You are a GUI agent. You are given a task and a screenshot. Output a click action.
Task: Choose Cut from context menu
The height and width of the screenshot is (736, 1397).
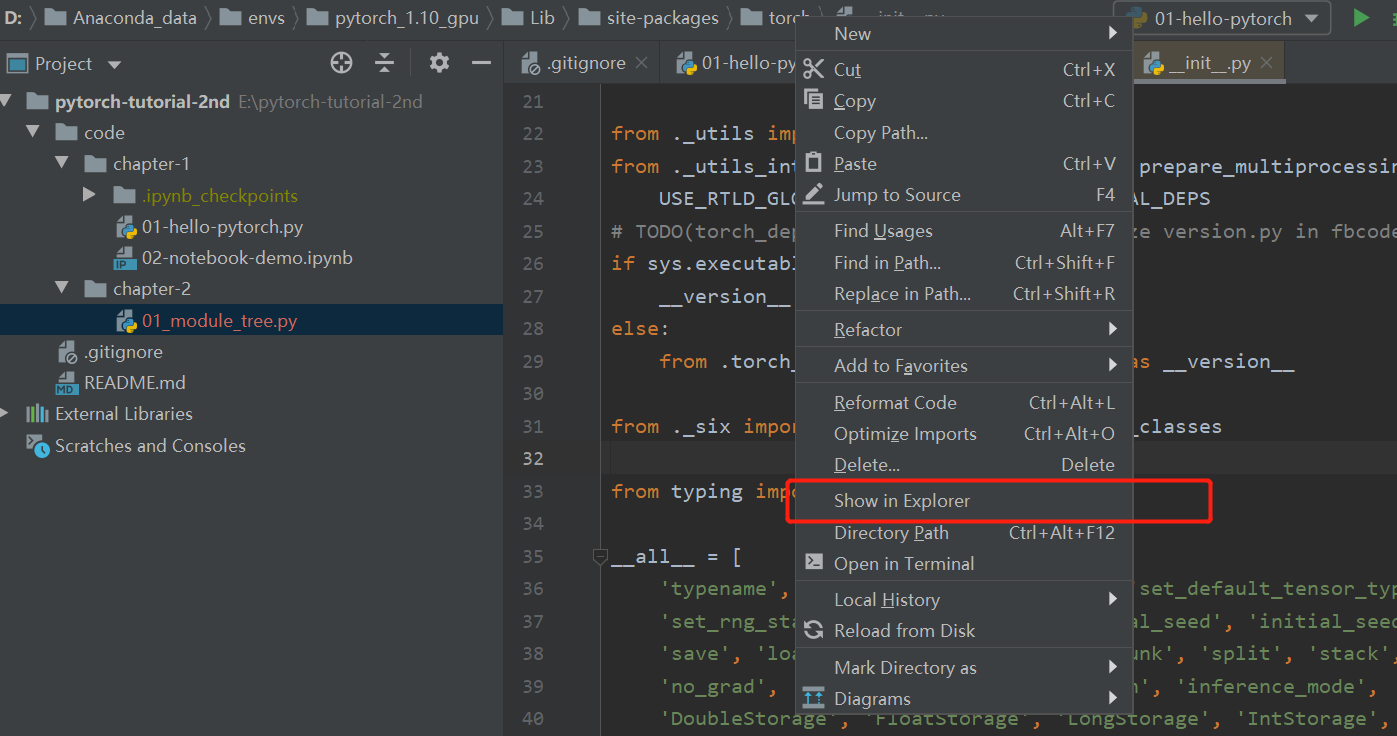point(964,69)
